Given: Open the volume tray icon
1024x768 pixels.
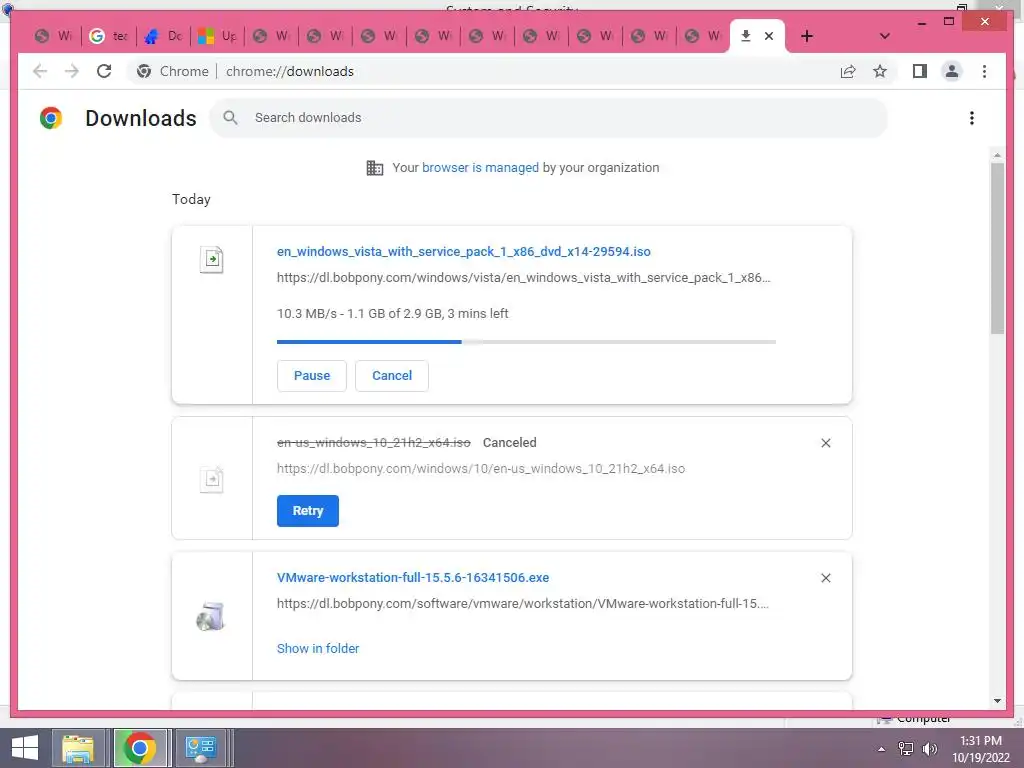Looking at the screenshot, I should click(x=929, y=748).
